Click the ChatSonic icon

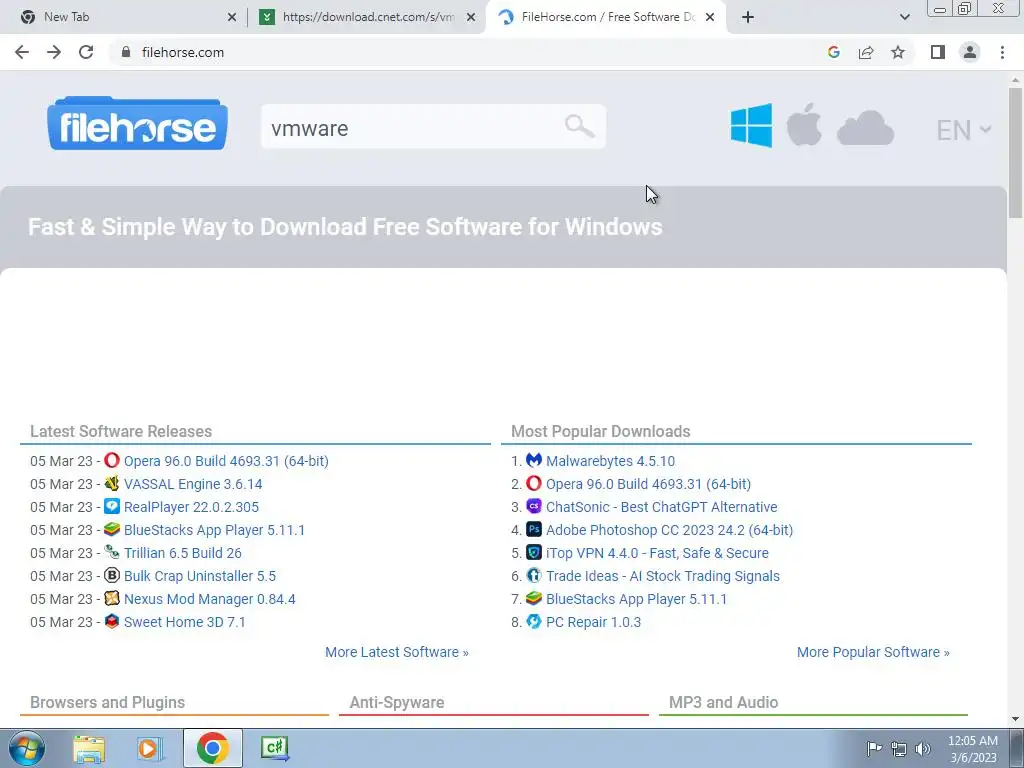(534, 506)
